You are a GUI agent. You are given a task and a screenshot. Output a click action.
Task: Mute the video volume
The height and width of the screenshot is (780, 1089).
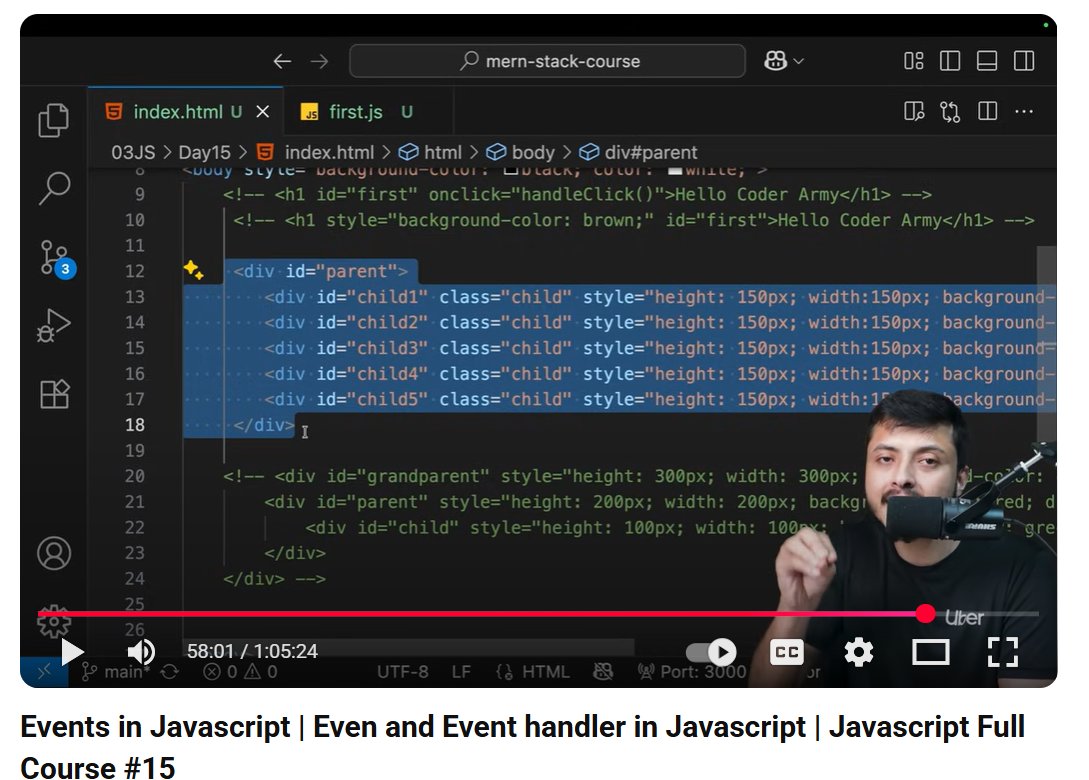coord(141,652)
